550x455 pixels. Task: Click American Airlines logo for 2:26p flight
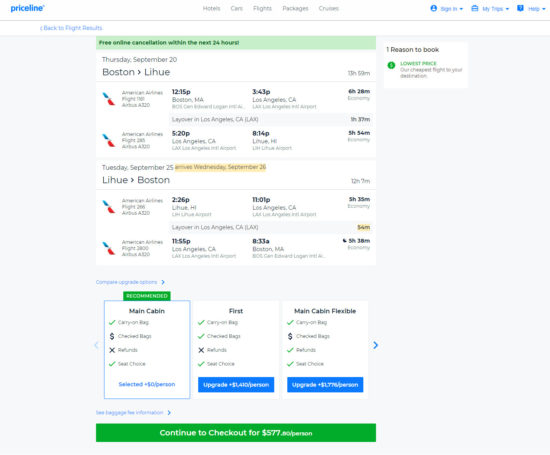pos(109,207)
